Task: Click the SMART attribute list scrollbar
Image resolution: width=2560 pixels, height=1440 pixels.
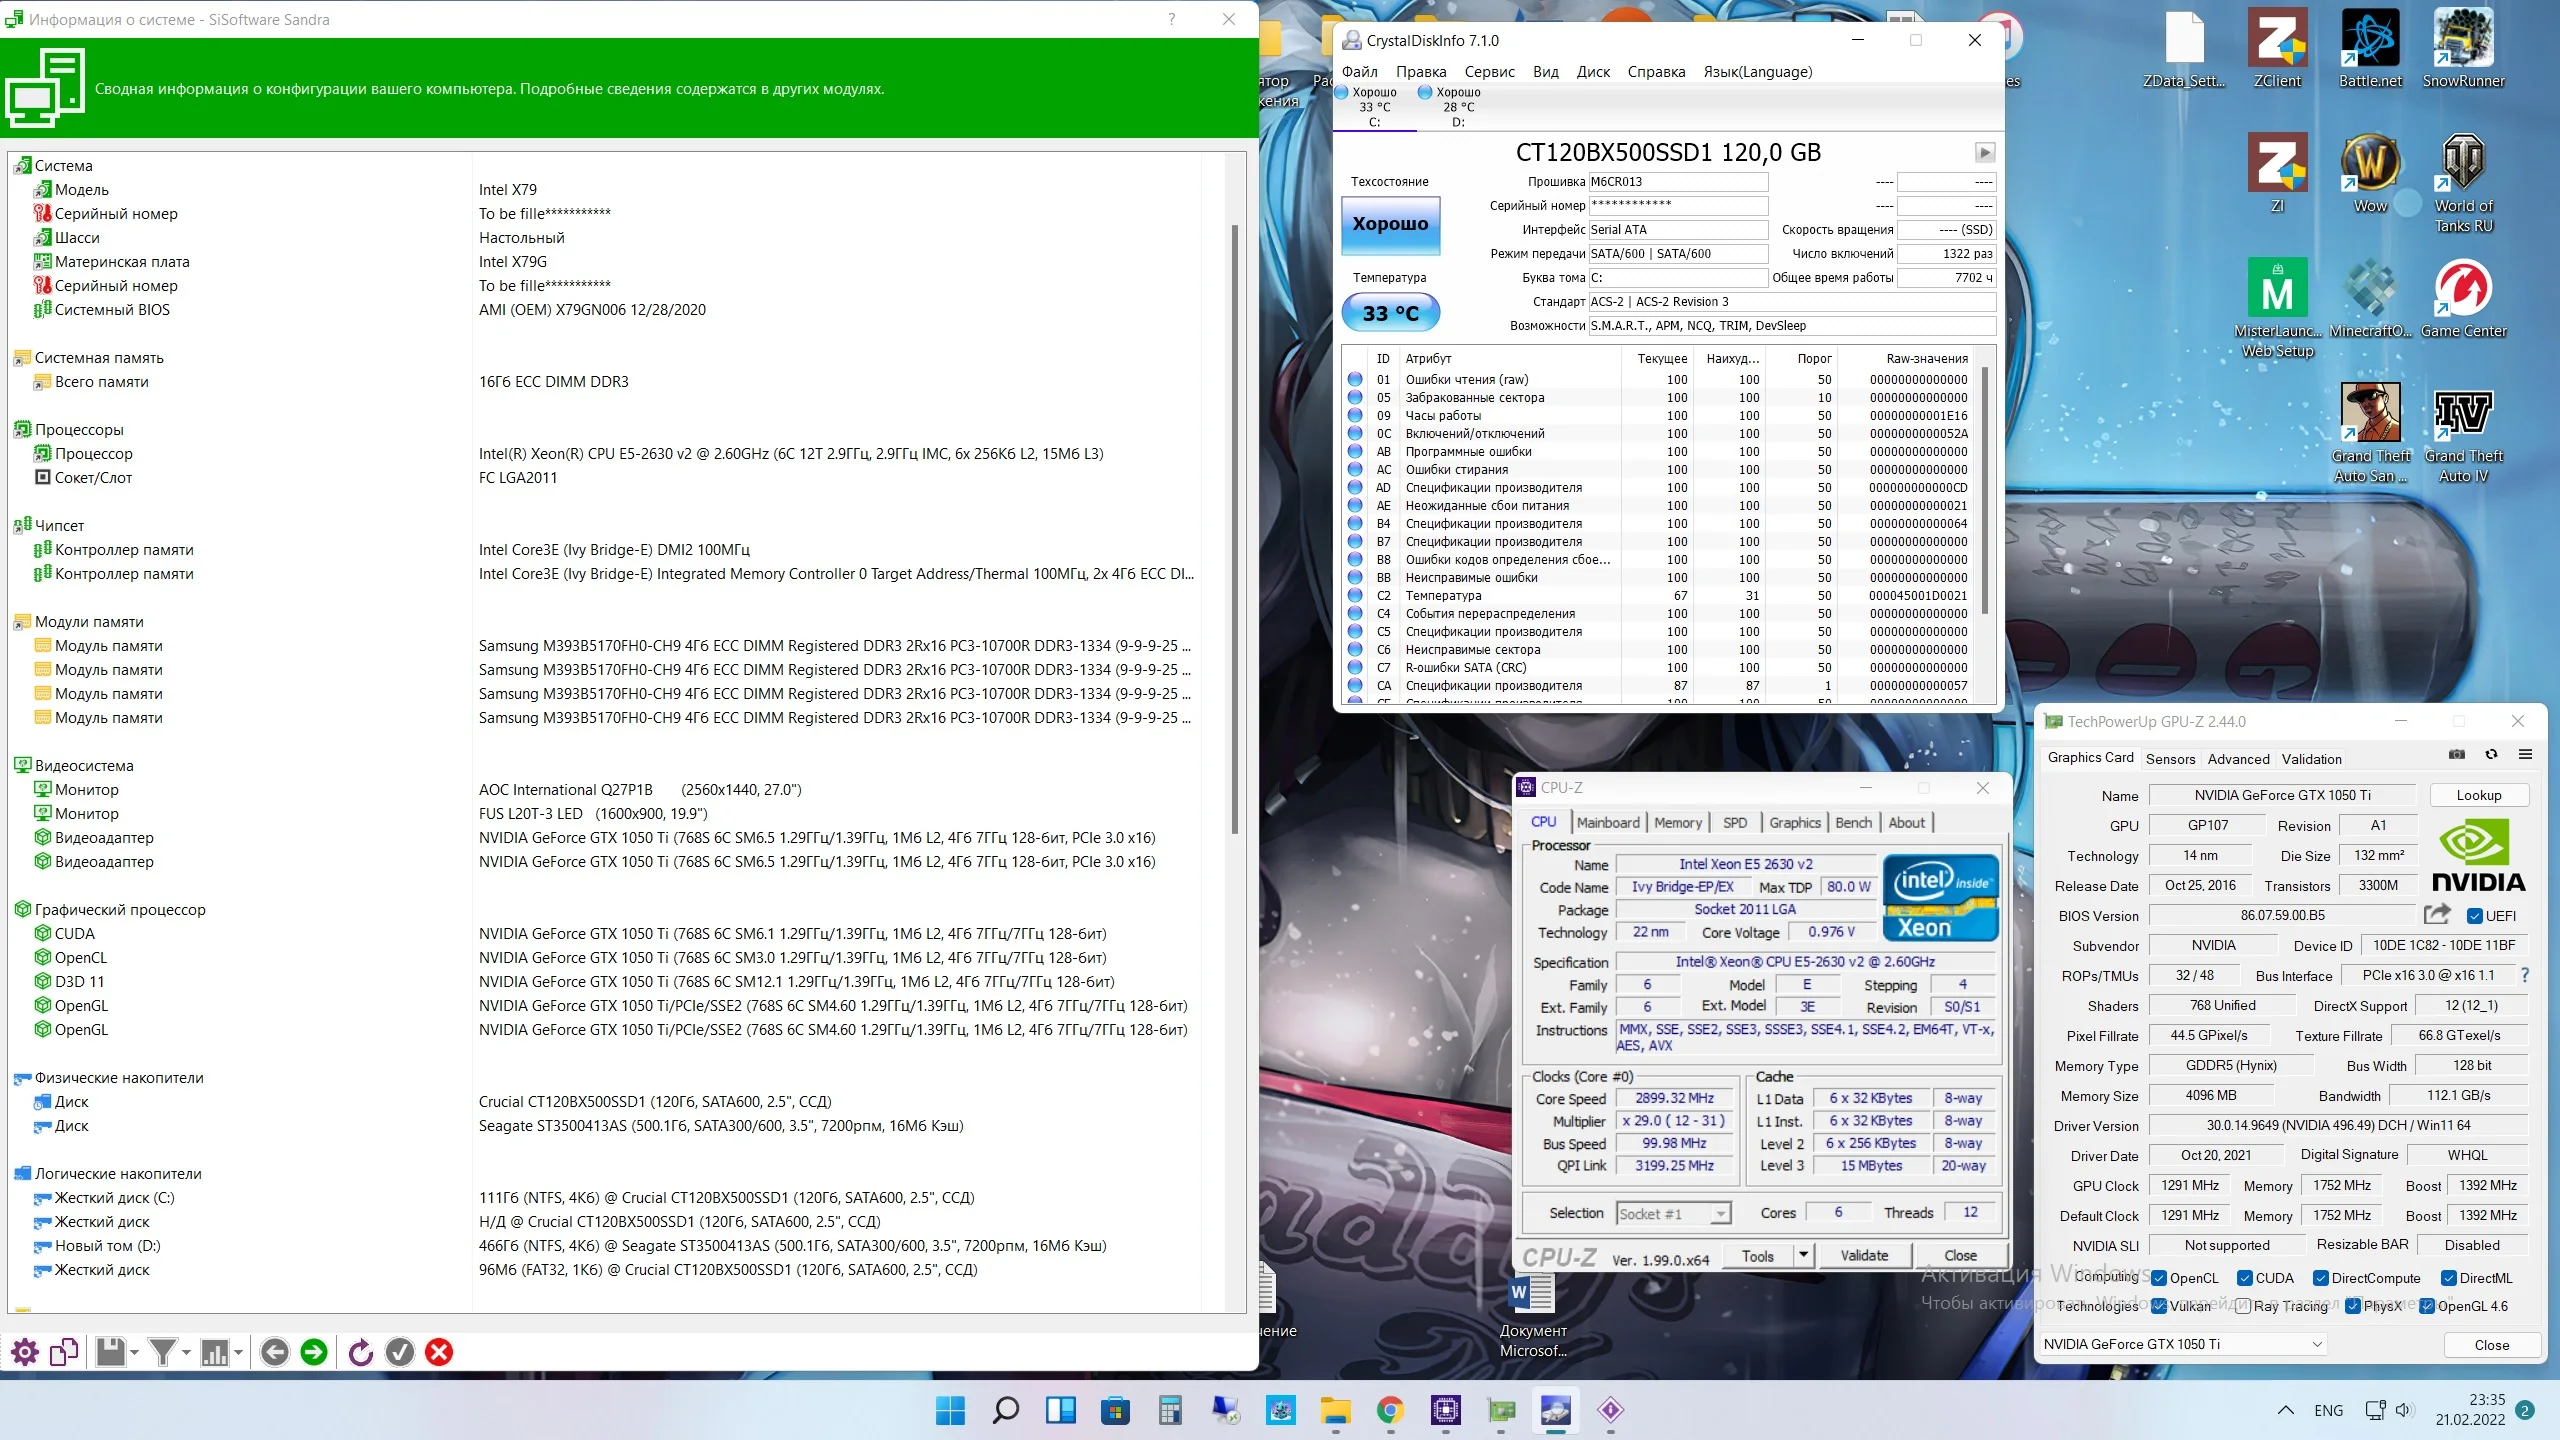Action: click(x=1984, y=490)
